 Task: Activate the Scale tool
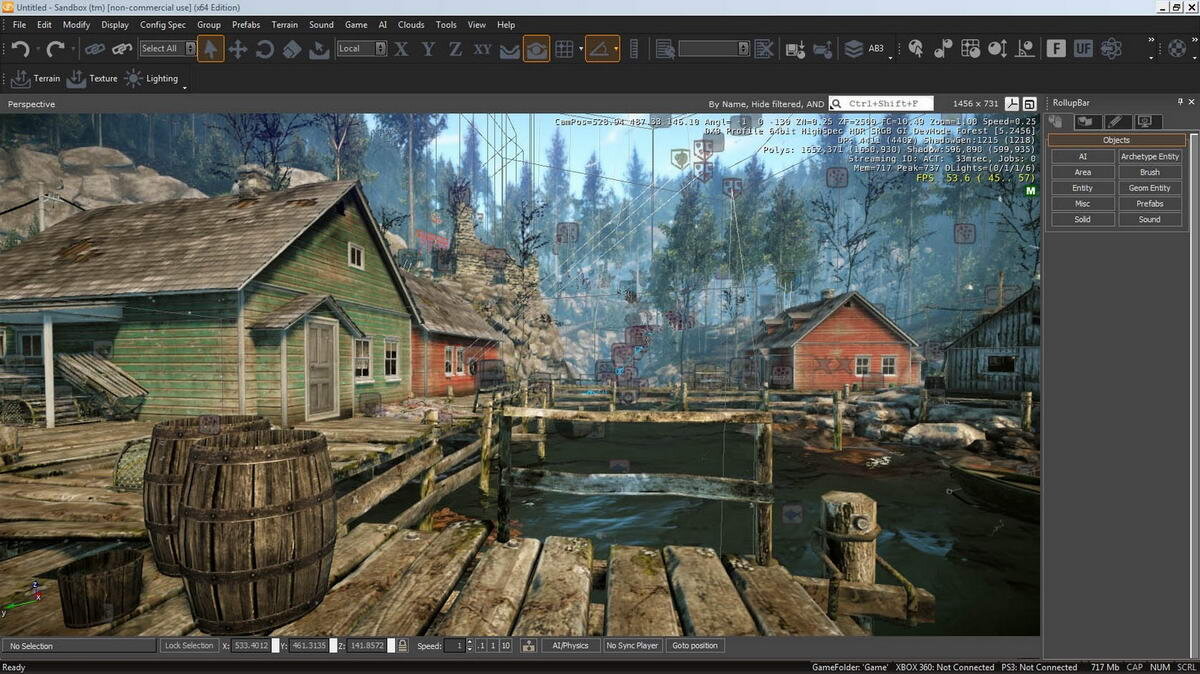pos(292,48)
